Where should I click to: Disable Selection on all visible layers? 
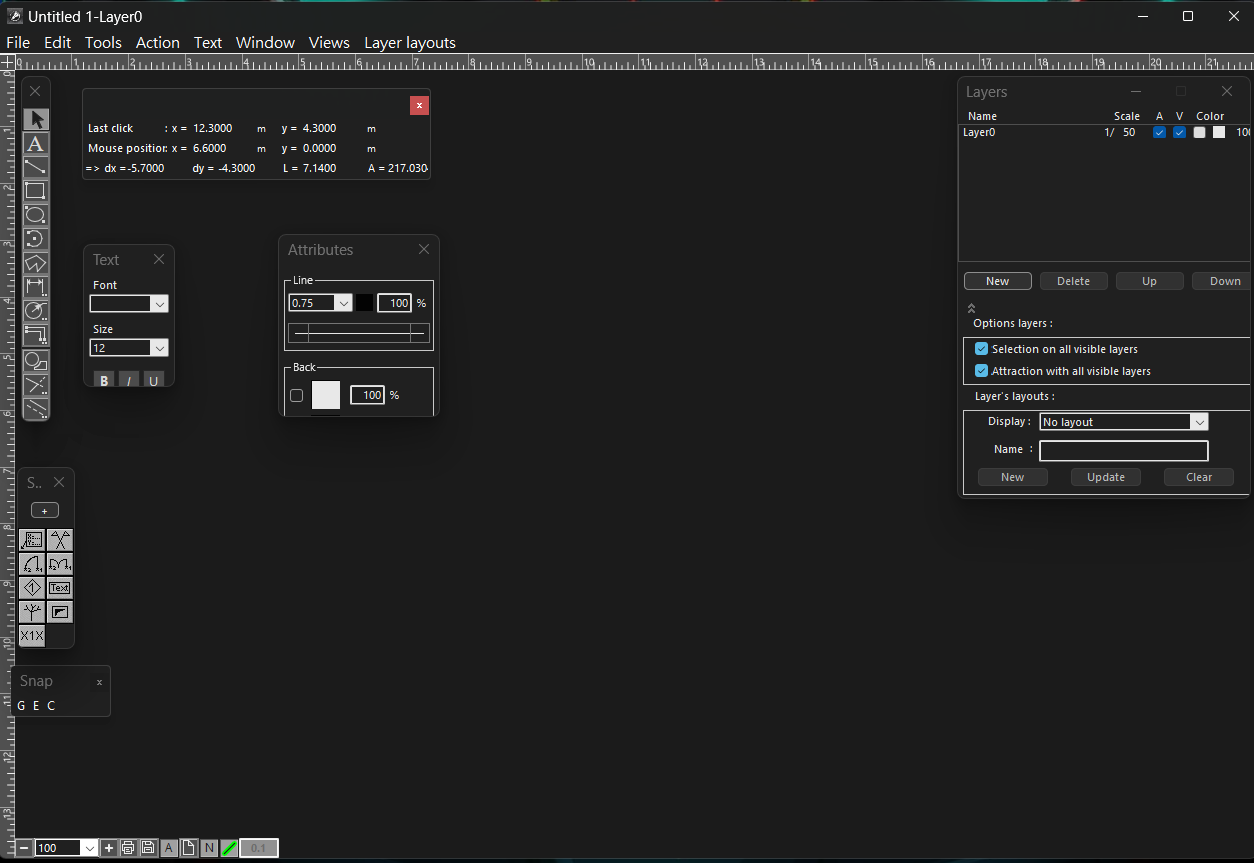[981, 349]
